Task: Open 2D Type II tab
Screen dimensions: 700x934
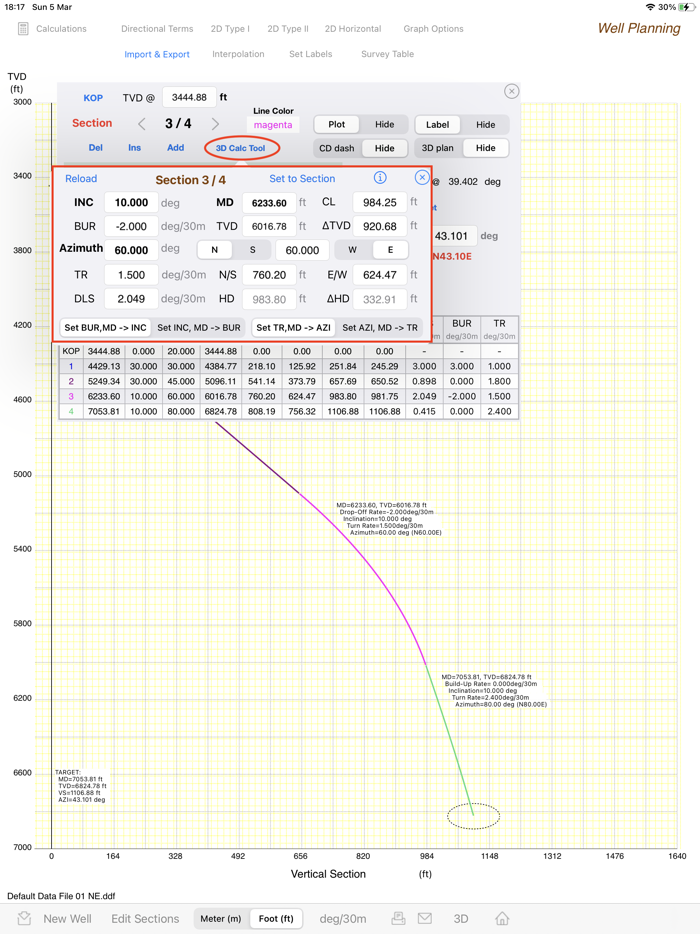Action: coord(288,29)
